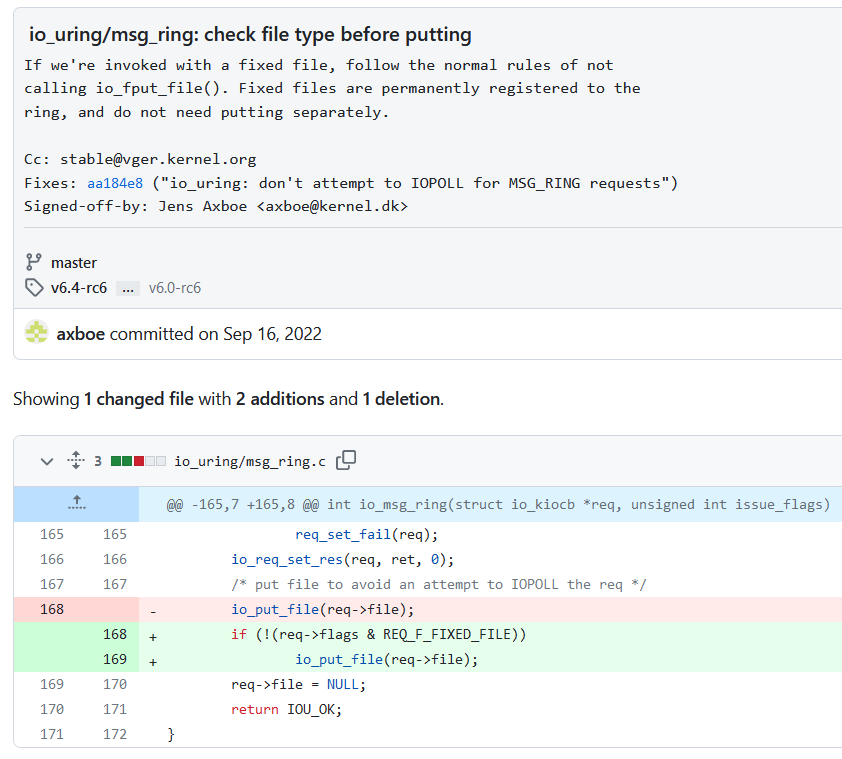Copy the io_uring/msg_ring.c file path
Viewport: 842px width, 759px height.
(x=346, y=461)
